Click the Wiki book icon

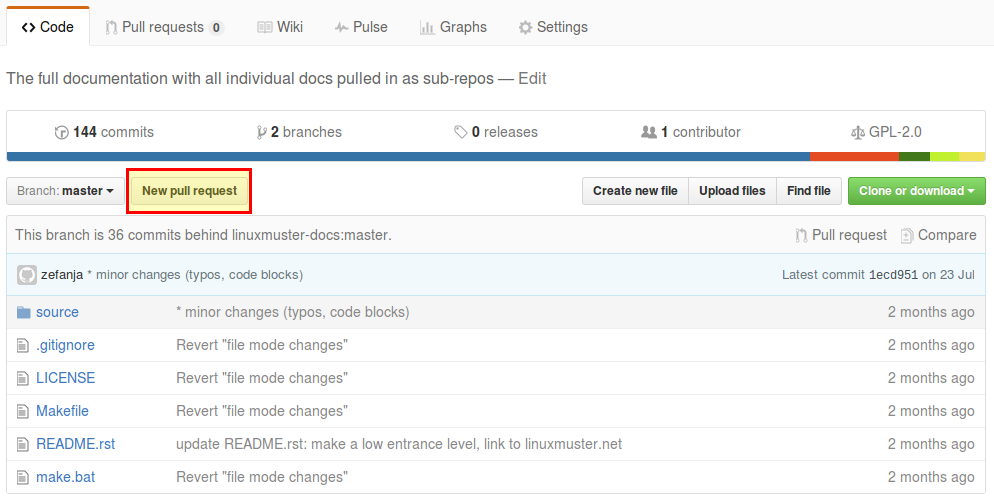pos(264,27)
